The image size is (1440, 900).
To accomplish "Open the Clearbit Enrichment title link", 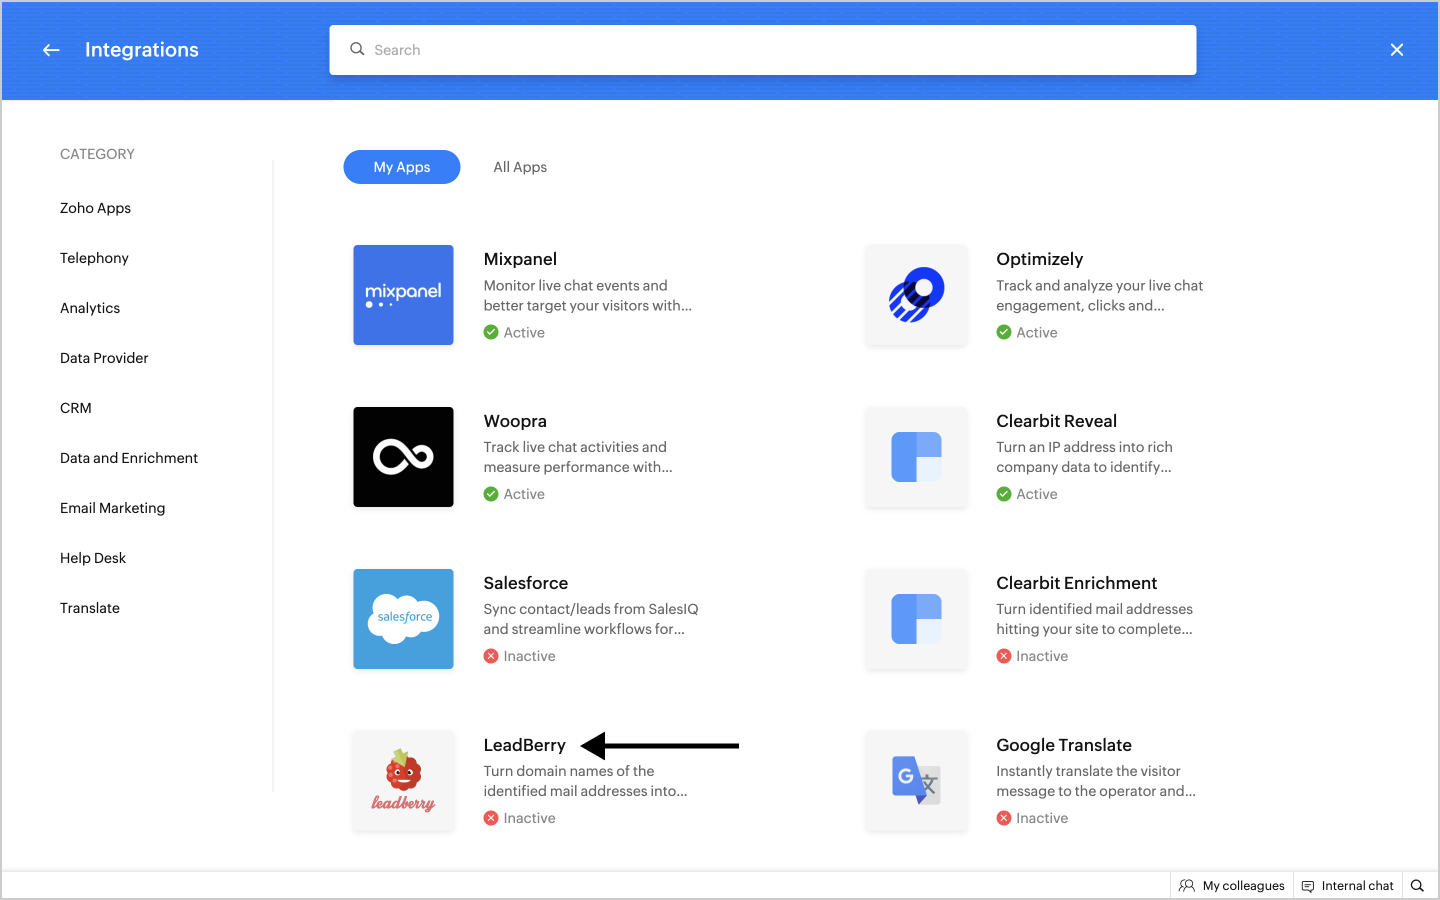I will [1076, 583].
